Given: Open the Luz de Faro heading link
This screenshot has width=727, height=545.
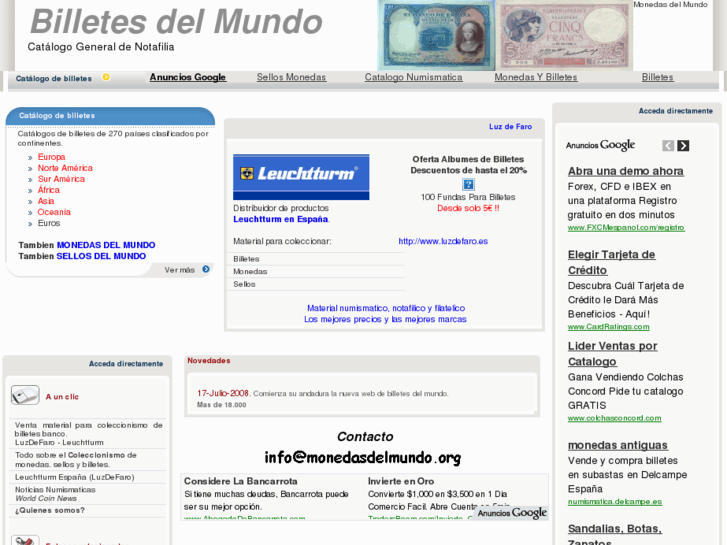Looking at the screenshot, I should 510,127.
